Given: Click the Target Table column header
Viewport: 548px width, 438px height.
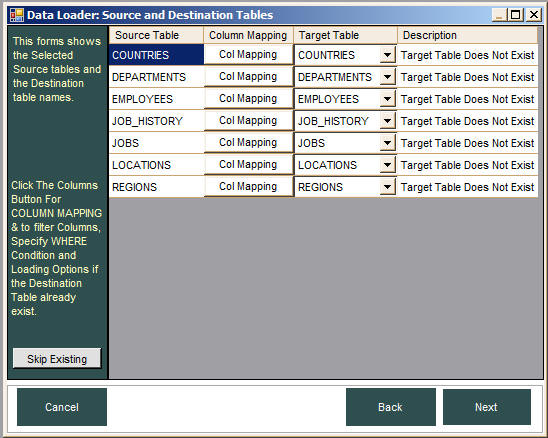Looking at the screenshot, I should (x=345, y=35).
